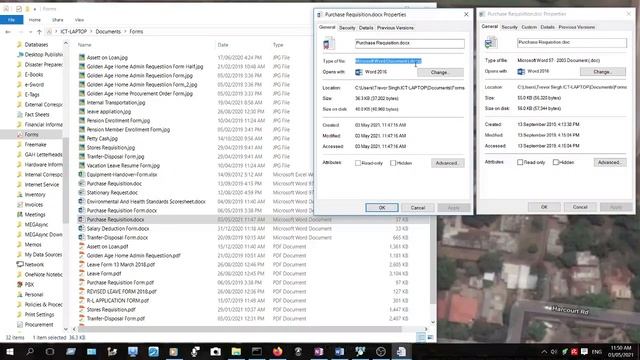The width and height of the screenshot is (640, 360).
Task: Select the Forms folder in navigation pane
Action: tap(31, 134)
